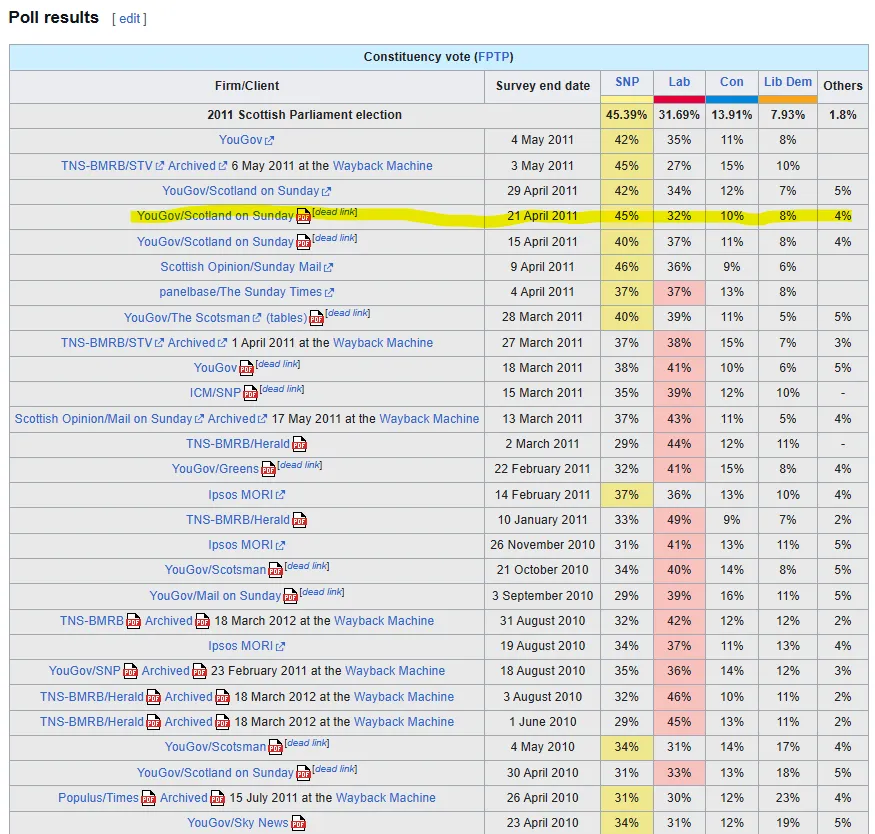The image size is (875, 834).
Task: Open TNS-BMRB/Herald link in 1 June 2010 row
Action: (92, 721)
